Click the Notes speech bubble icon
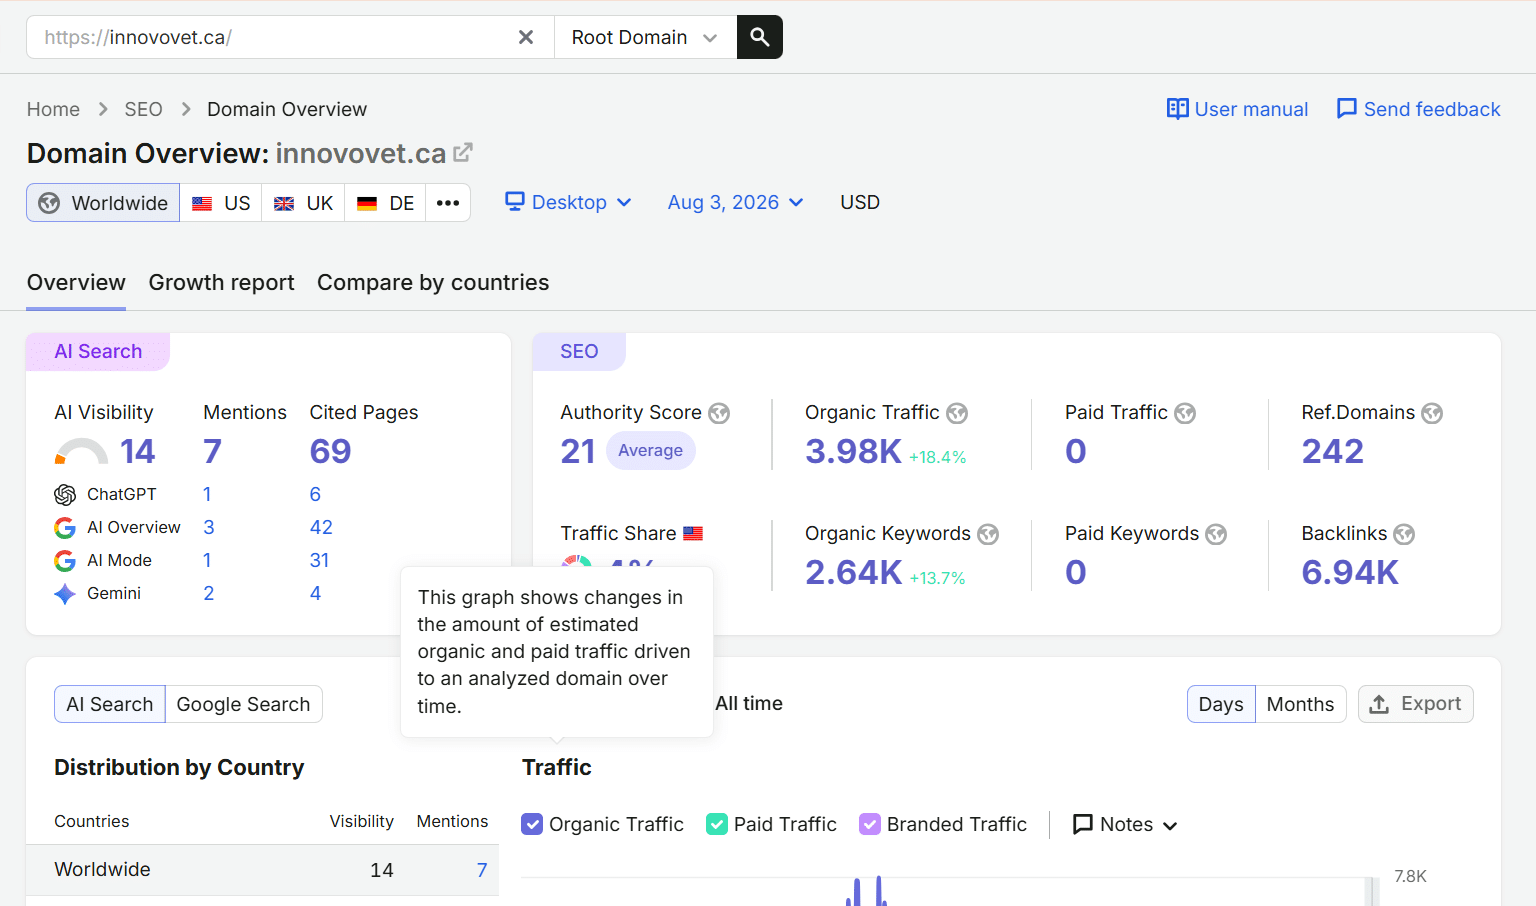The height and width of the screenshot is (906, 1536). tap(1082, 824)
